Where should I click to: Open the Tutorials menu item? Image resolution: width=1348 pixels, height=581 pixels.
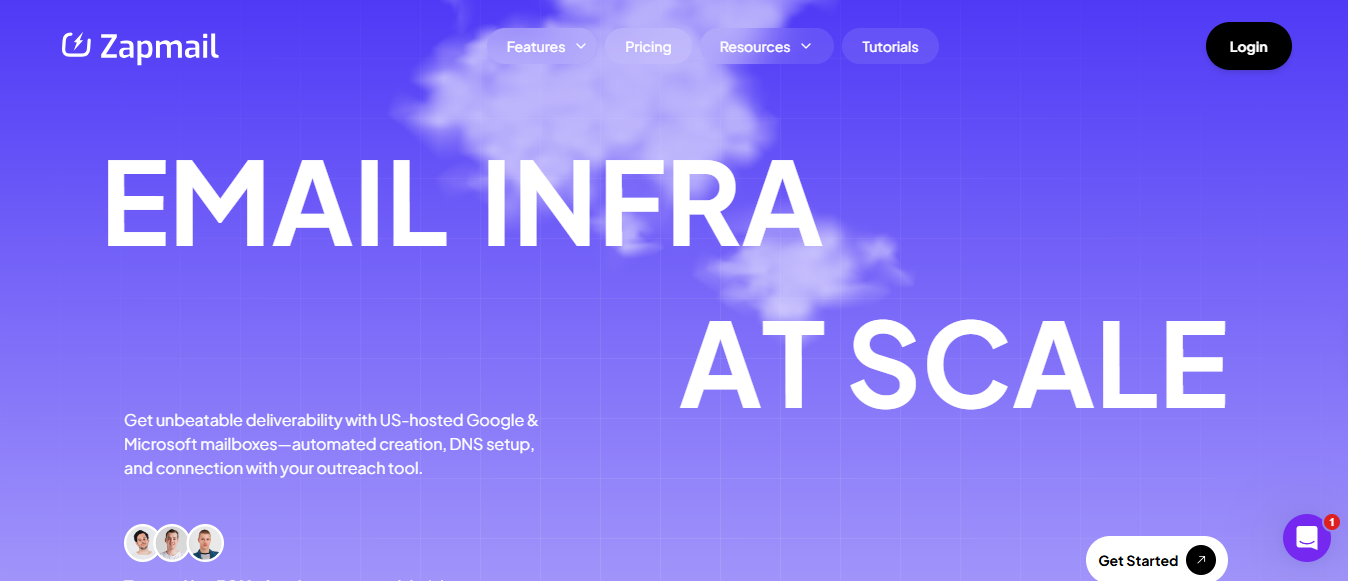(890, 47)
